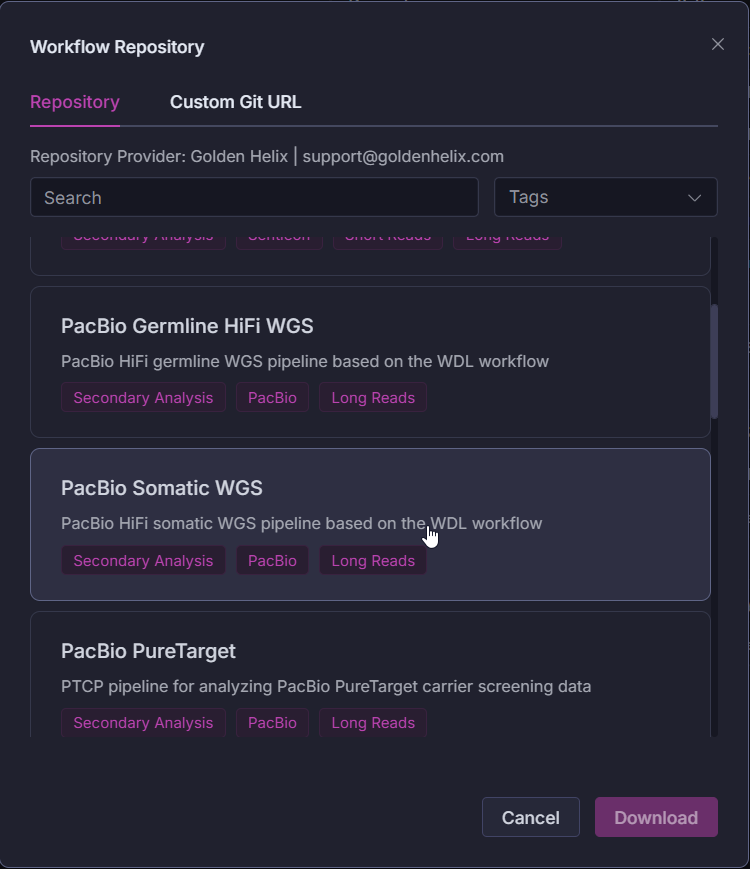Click PacBio tag under Somatic WGS
The image size is (750, 869).
272,561
